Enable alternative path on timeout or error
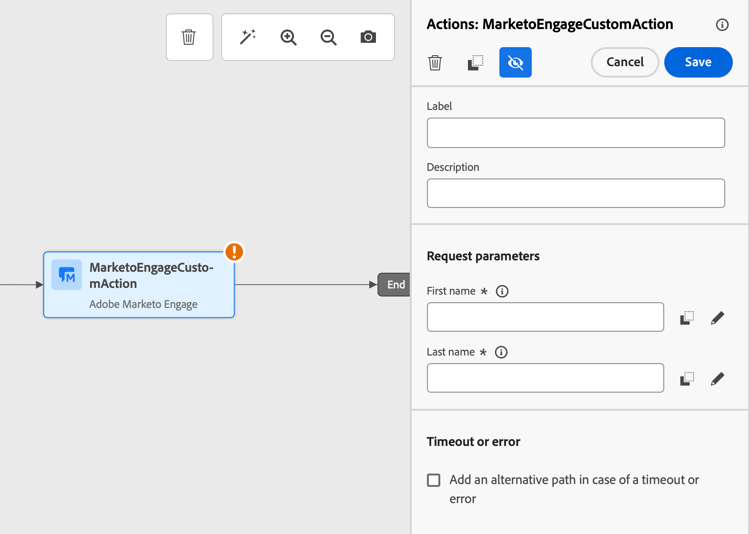The width and height of the screenshot is (750, 534). (x=434, y=480)
